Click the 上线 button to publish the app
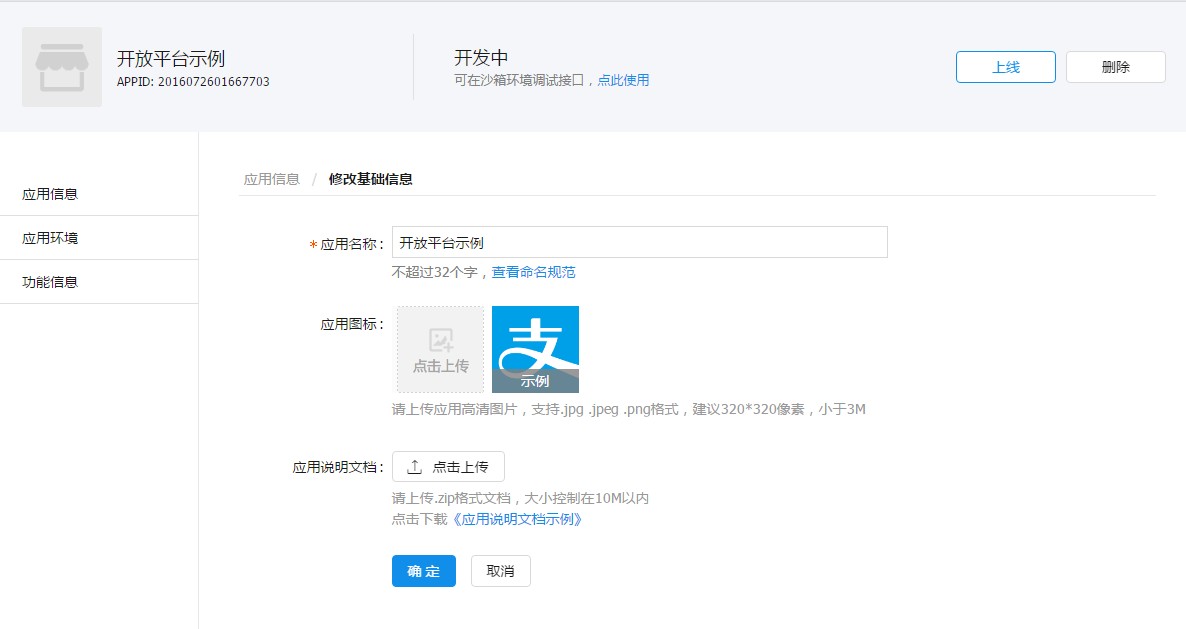This screenshot has width=1186, height=629. [1005, 67]
